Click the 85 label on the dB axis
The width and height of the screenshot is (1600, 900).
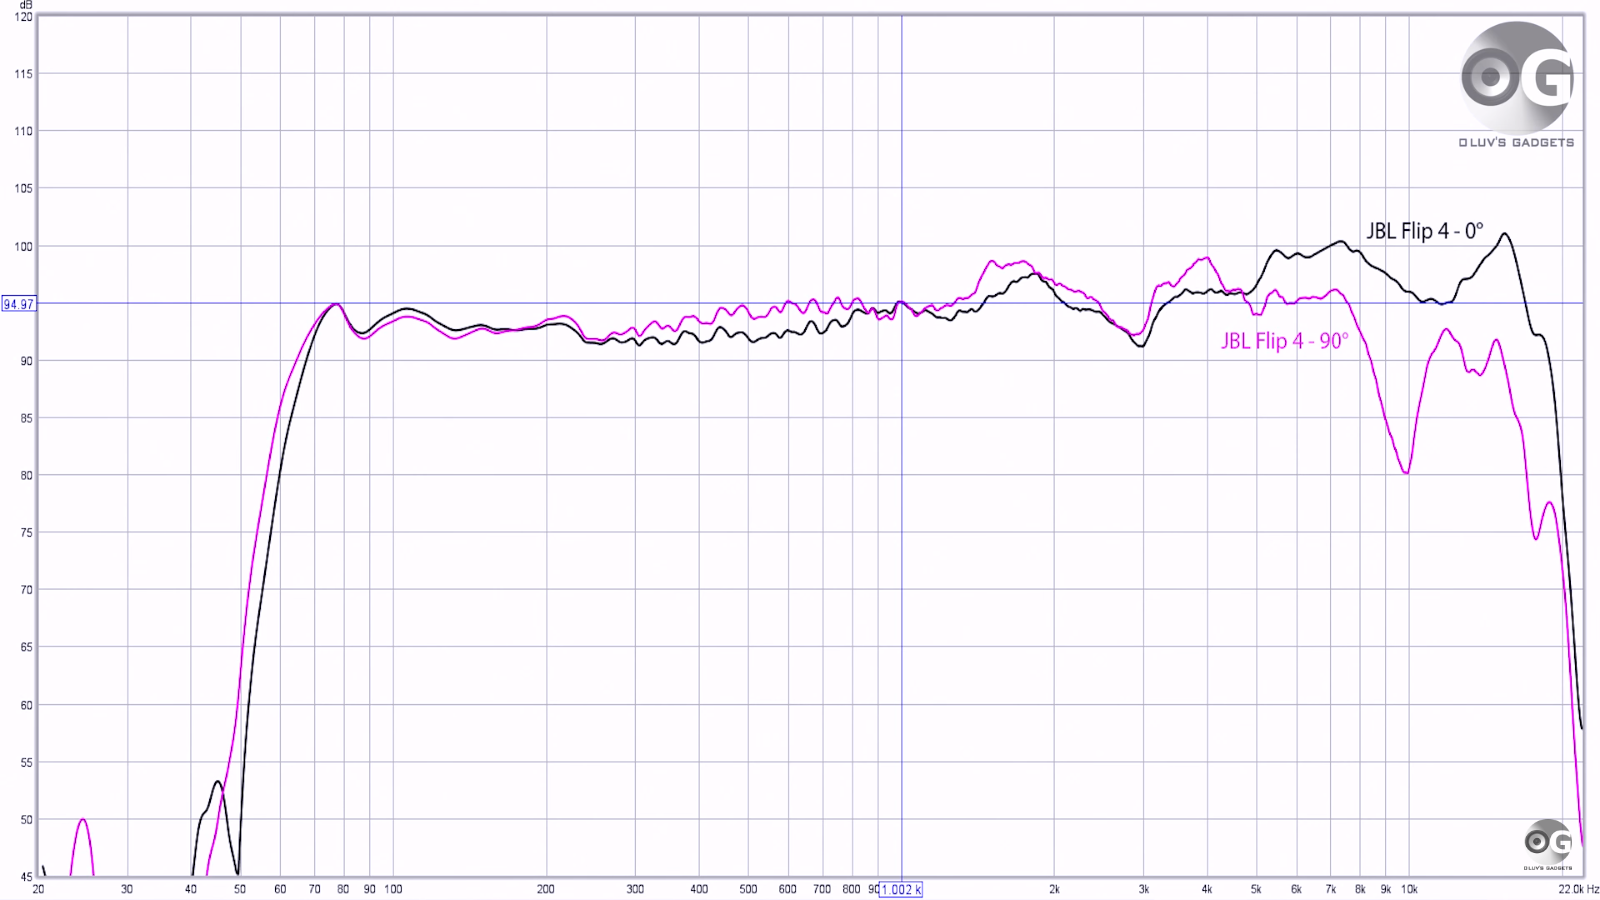tap(27, 418)
